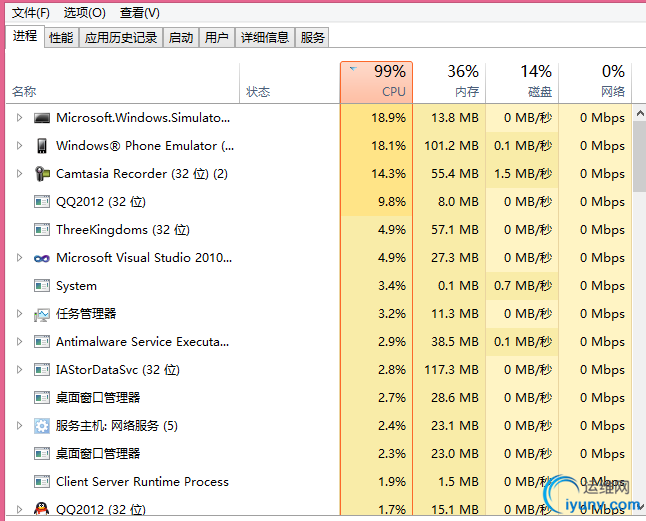Click the 桌面窗口管理器 2.7% CPU icon
The height and width of the screenshot is (521, 646).
click(x=42, y=398)
